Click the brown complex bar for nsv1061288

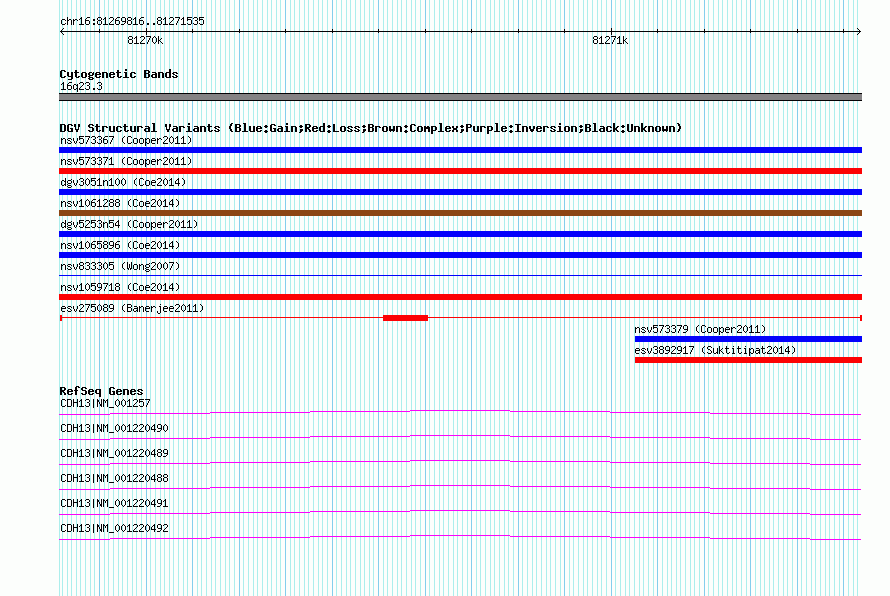[460, 213]
